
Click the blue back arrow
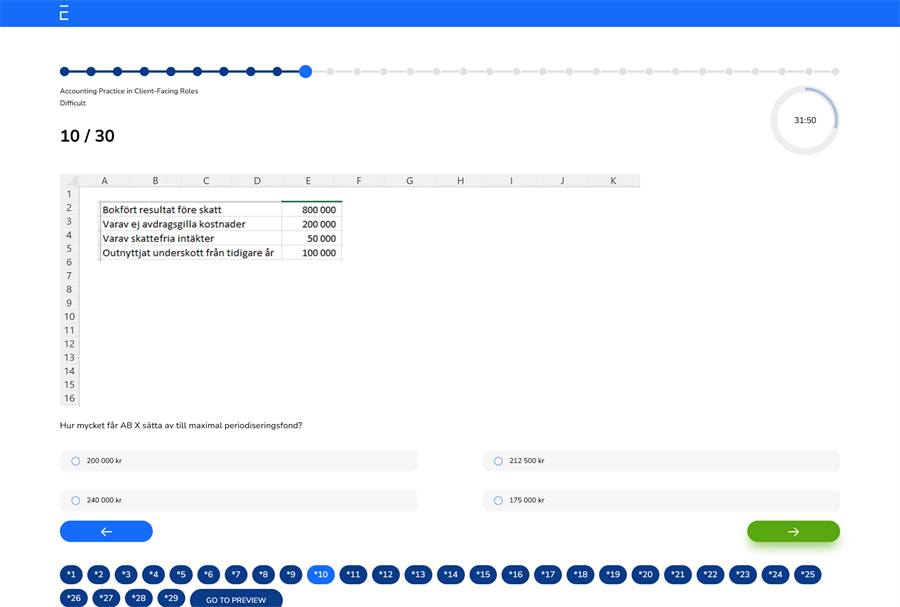(106, 531)
